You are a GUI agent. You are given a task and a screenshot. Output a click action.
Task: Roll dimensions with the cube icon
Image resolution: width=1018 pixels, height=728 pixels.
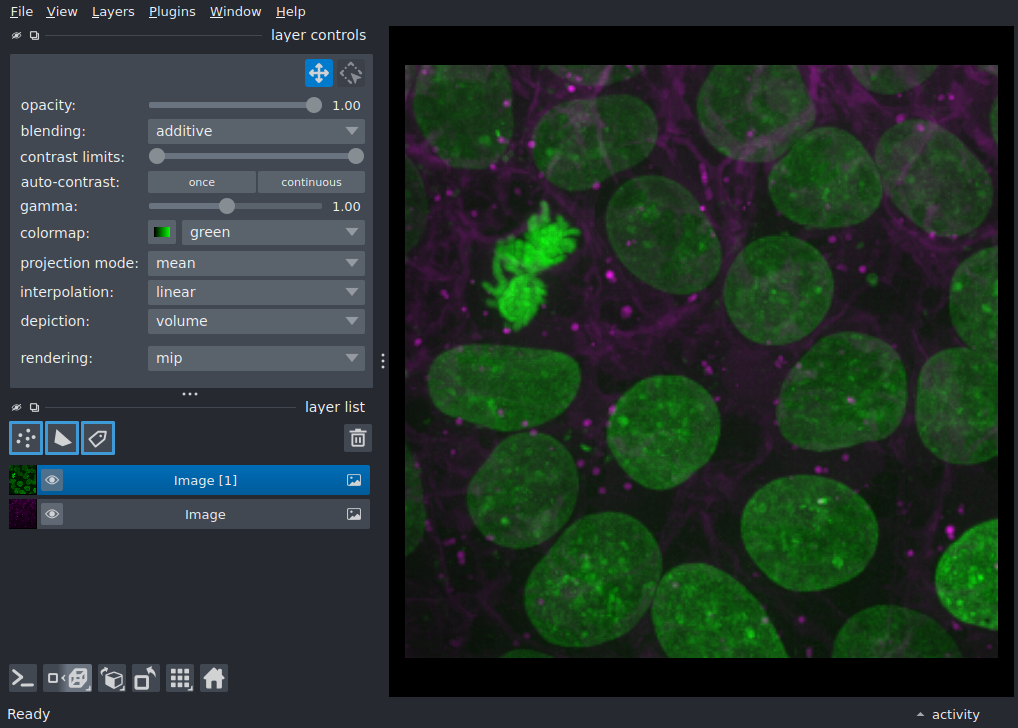tap(112, 679)
